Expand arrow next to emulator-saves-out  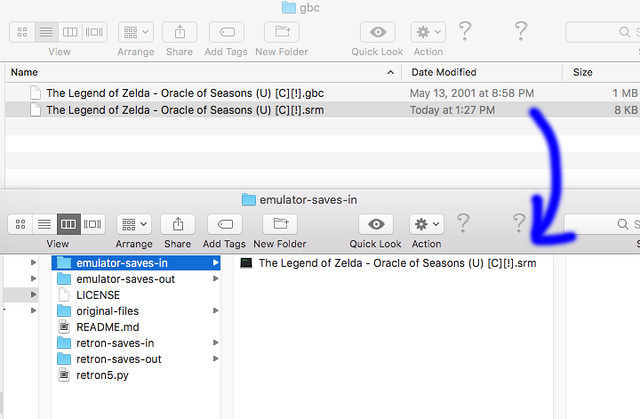click(x=216, y=279)
